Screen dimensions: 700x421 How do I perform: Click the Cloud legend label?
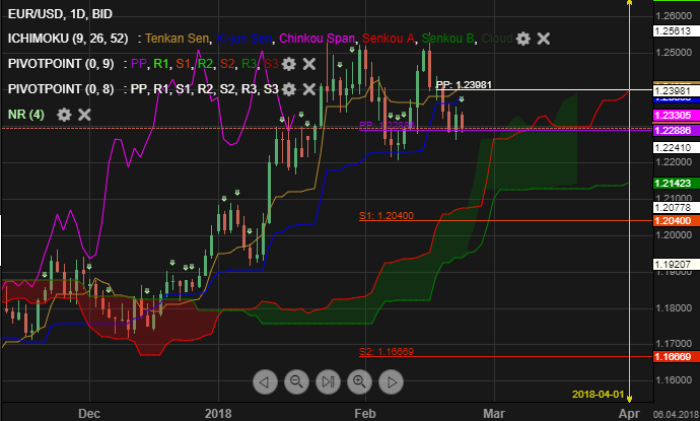[497, 38]
